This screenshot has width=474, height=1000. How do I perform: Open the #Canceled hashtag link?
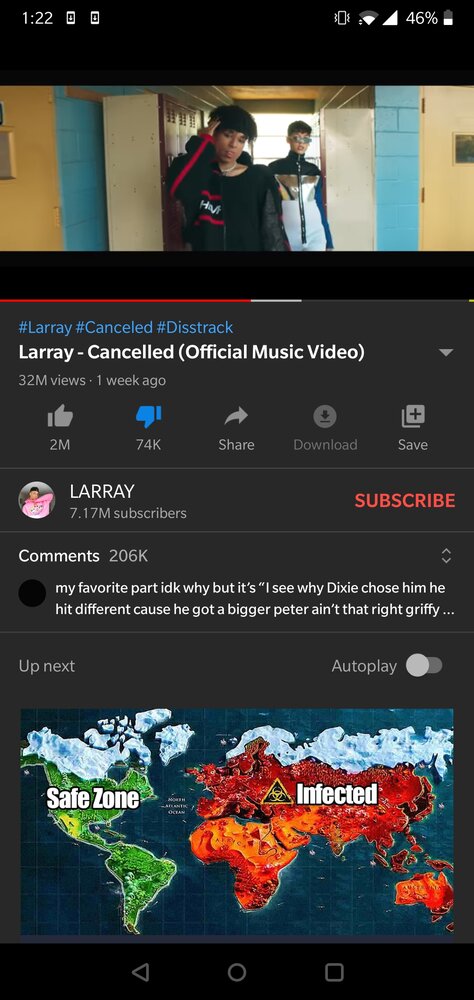tap(114, 328)
